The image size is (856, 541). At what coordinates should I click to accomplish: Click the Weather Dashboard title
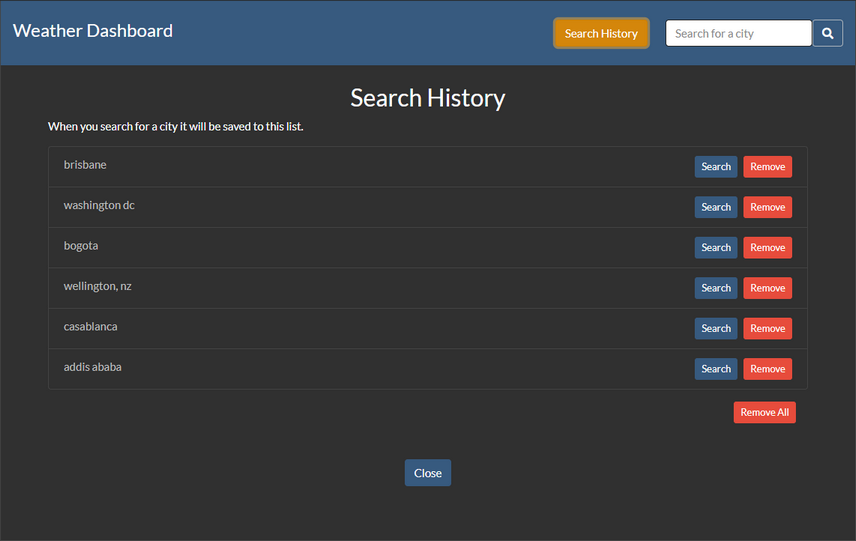coord(93,31)
